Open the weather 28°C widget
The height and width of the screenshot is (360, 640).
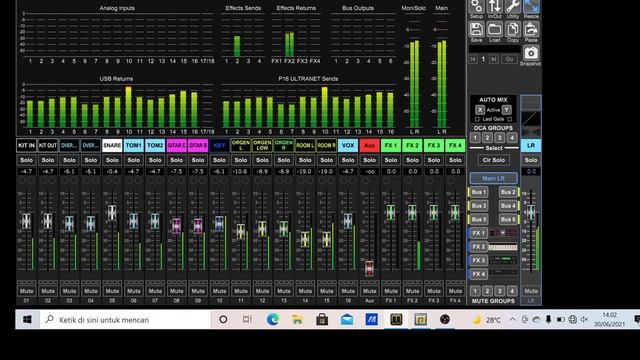(x=486, y=320)
